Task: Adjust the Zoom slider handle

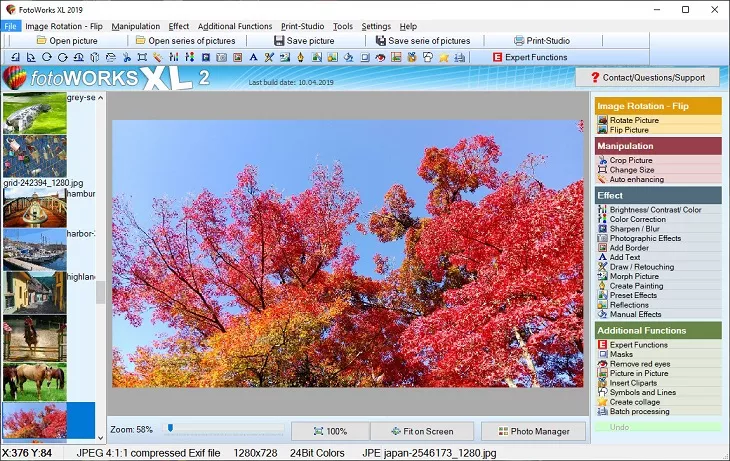Action: [x=170, y=428]
